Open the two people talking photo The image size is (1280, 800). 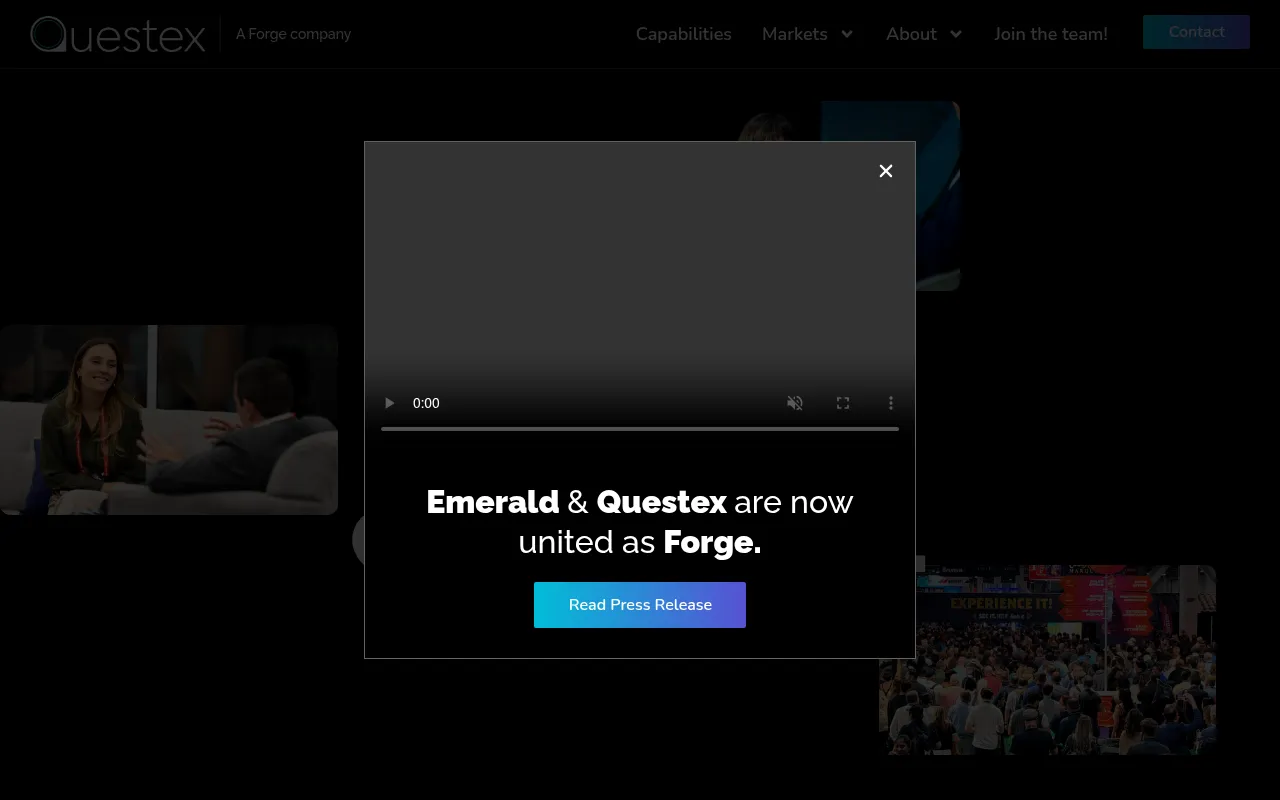coord(169,420)
